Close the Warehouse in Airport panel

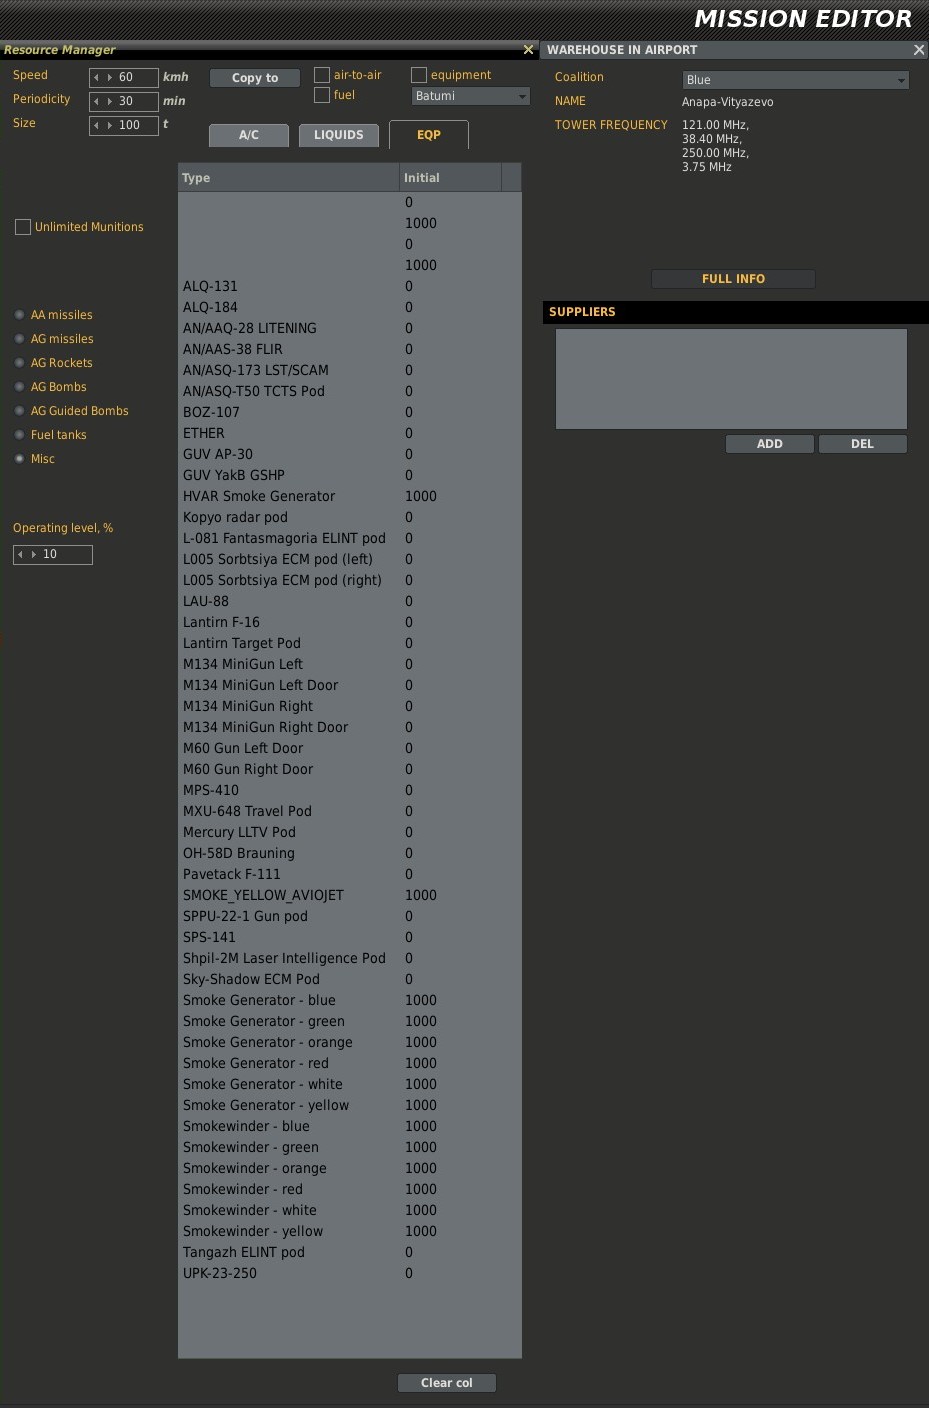click(919, 49)
